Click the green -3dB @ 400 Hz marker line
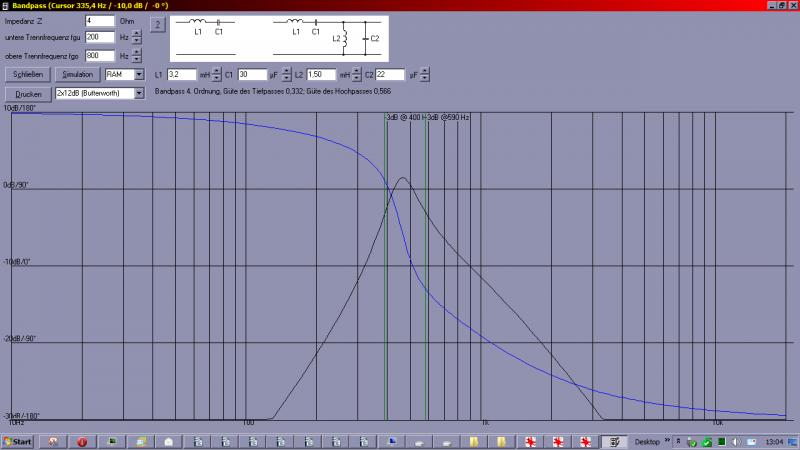The width and height of the screenshot is (800, 450). point(385,270)
